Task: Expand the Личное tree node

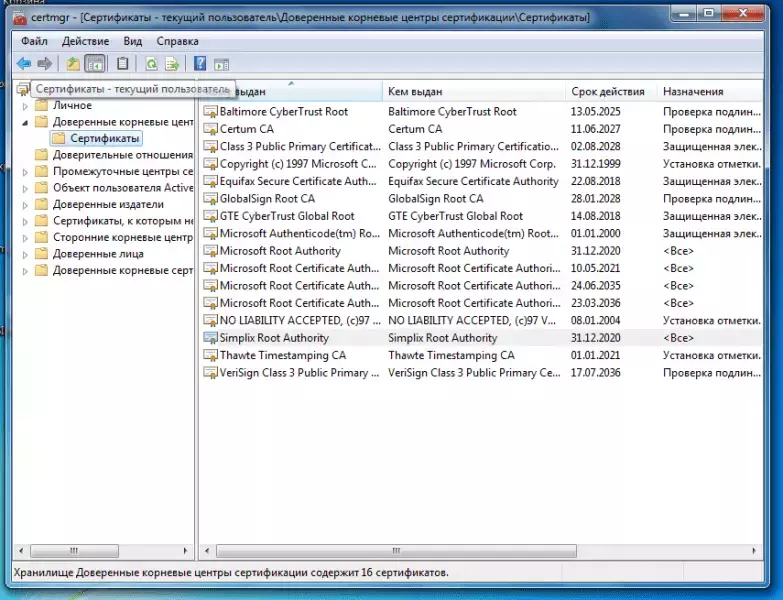Action: (25, 106)
